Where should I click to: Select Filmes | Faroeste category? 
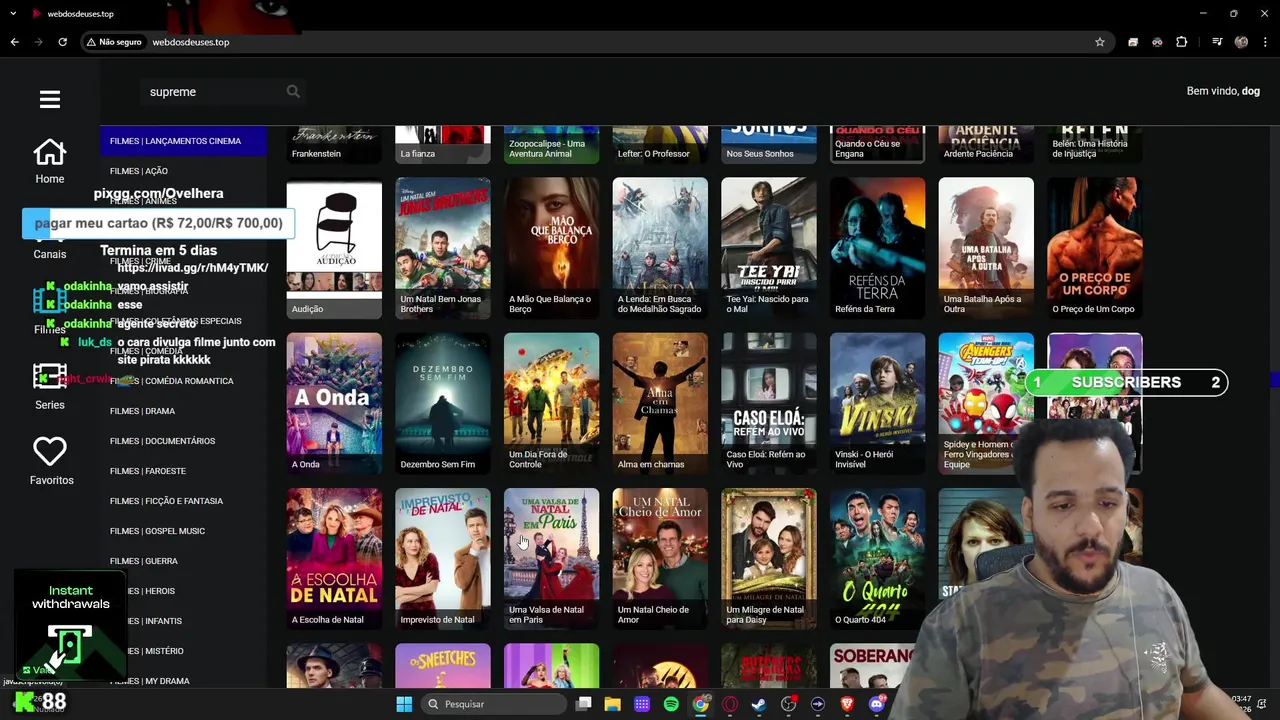click(183, 471)
